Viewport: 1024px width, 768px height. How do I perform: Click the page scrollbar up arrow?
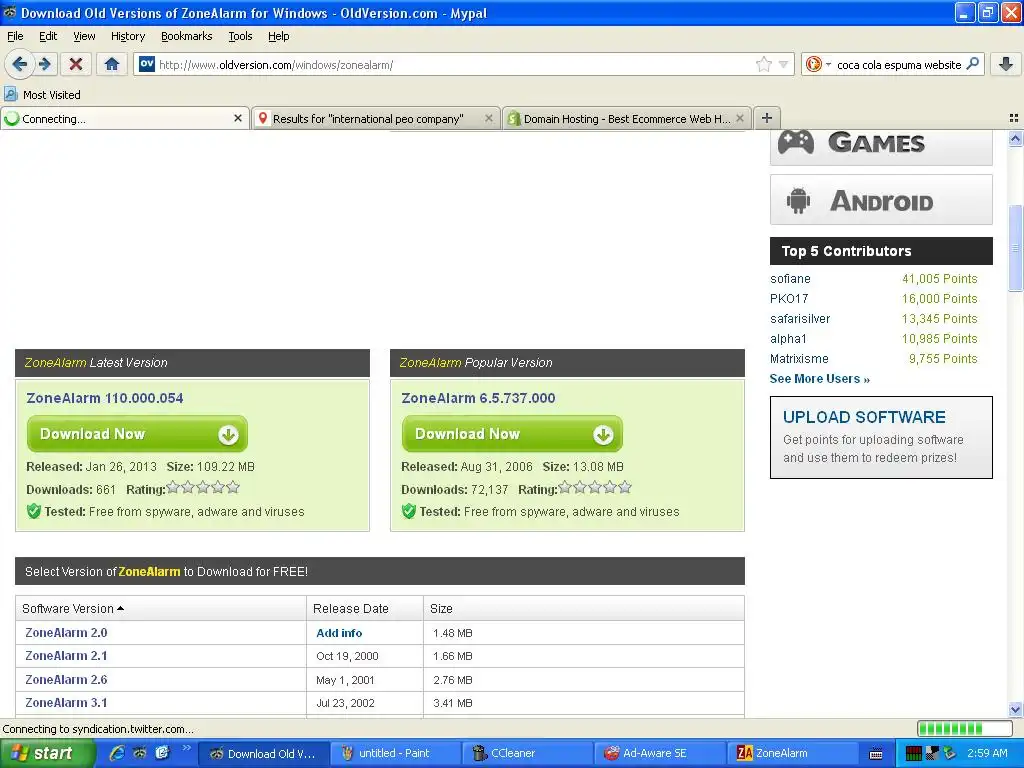click(1015, 138)
